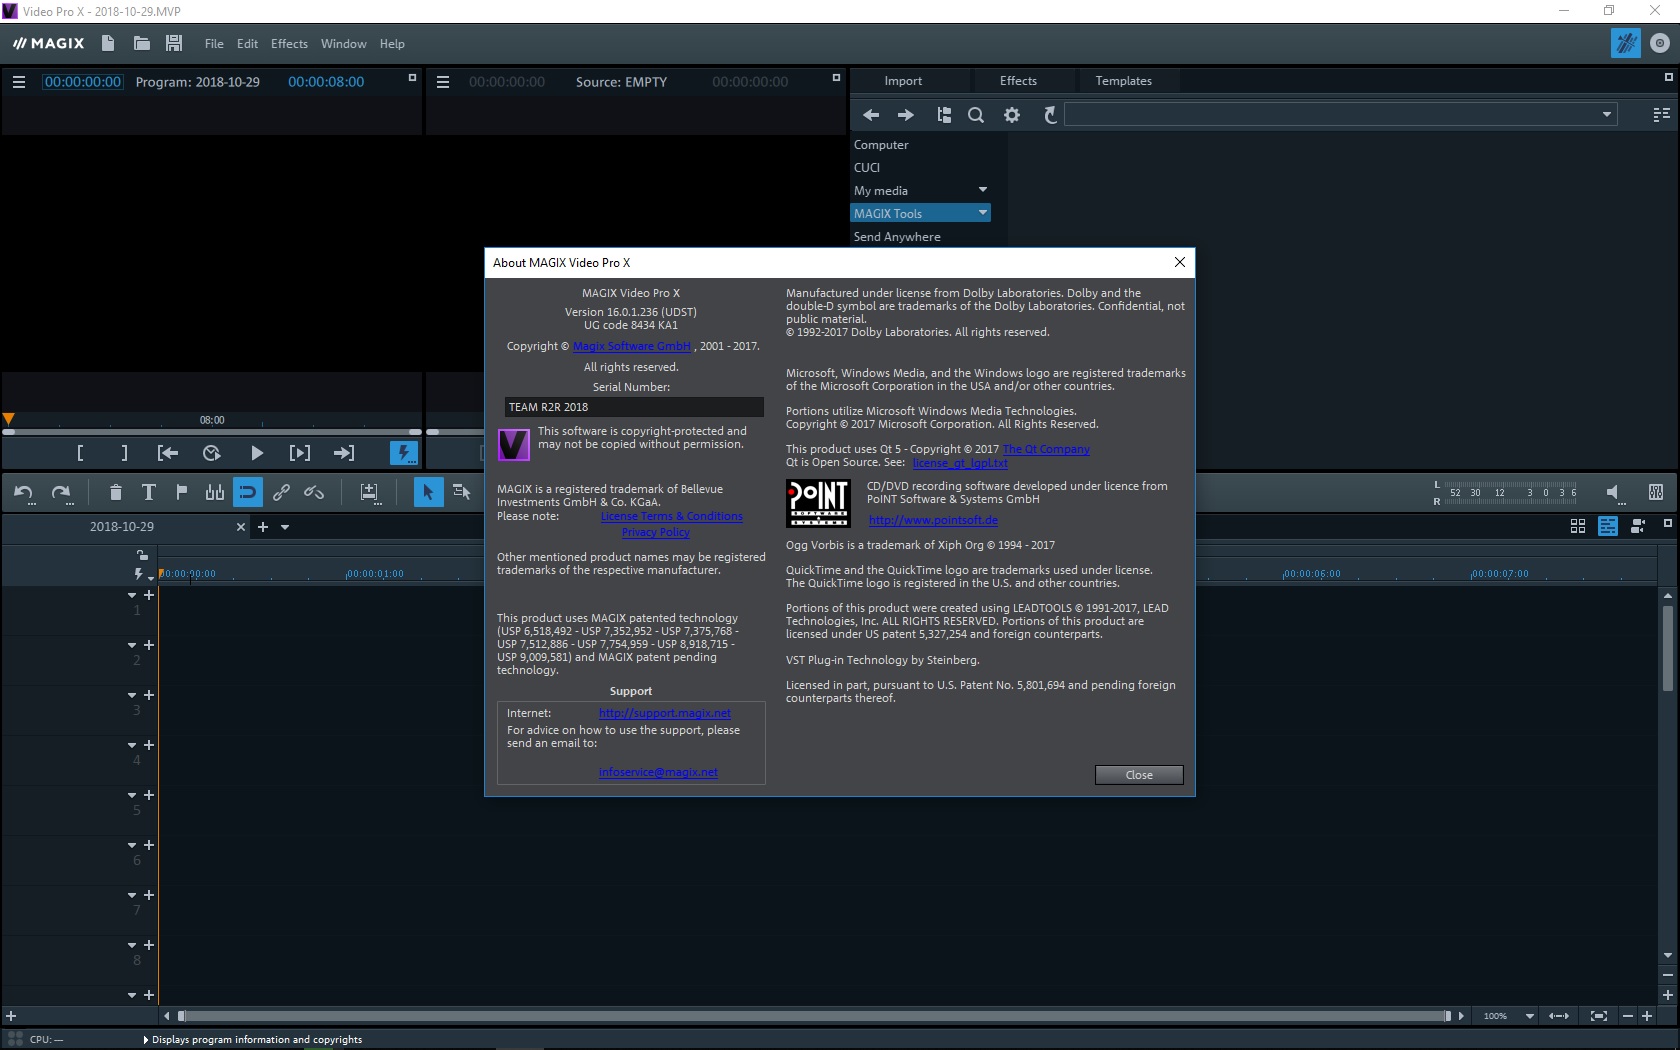This screenshot has width=1680, height=1050.
Task: Open the zoom 100% dropdown
Action: point(1529,1016)
